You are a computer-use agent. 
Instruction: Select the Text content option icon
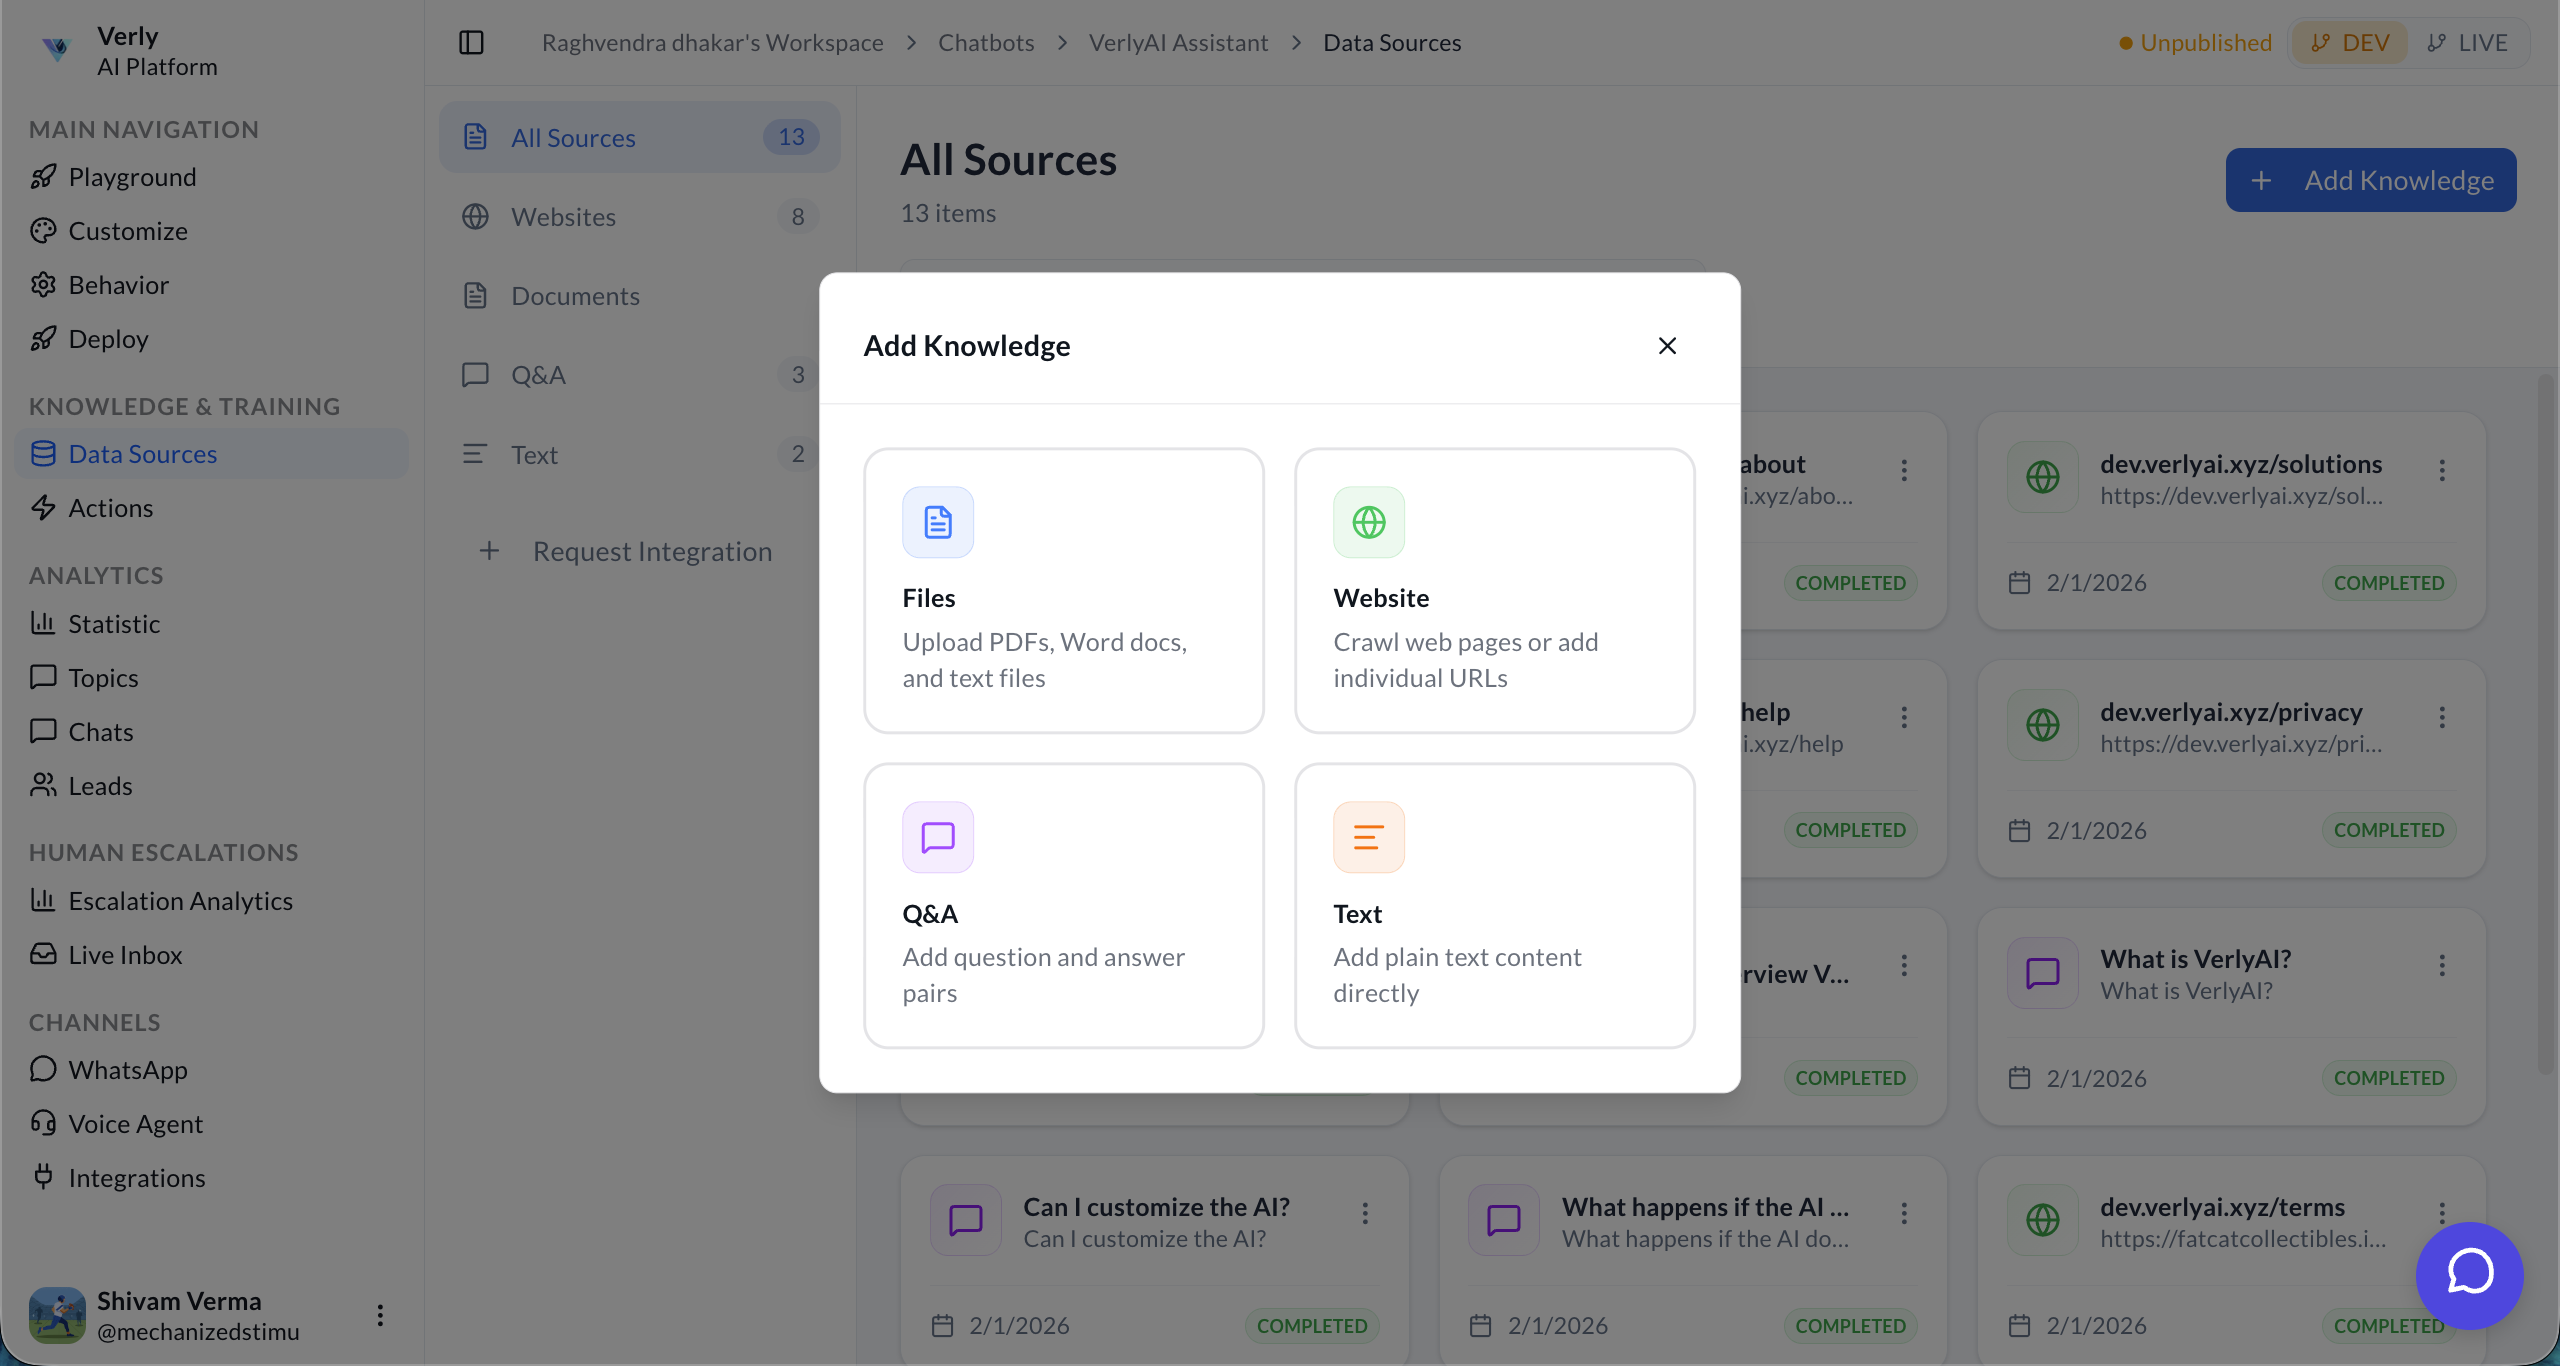coord(1368,837)
